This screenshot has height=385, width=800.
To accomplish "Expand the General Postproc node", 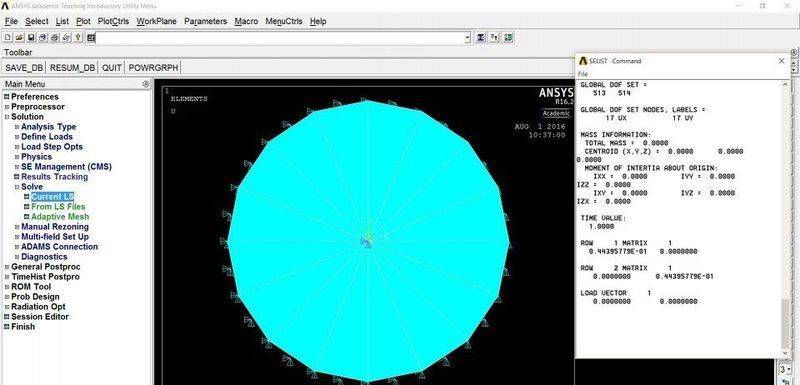I will [x=7, y=267].
